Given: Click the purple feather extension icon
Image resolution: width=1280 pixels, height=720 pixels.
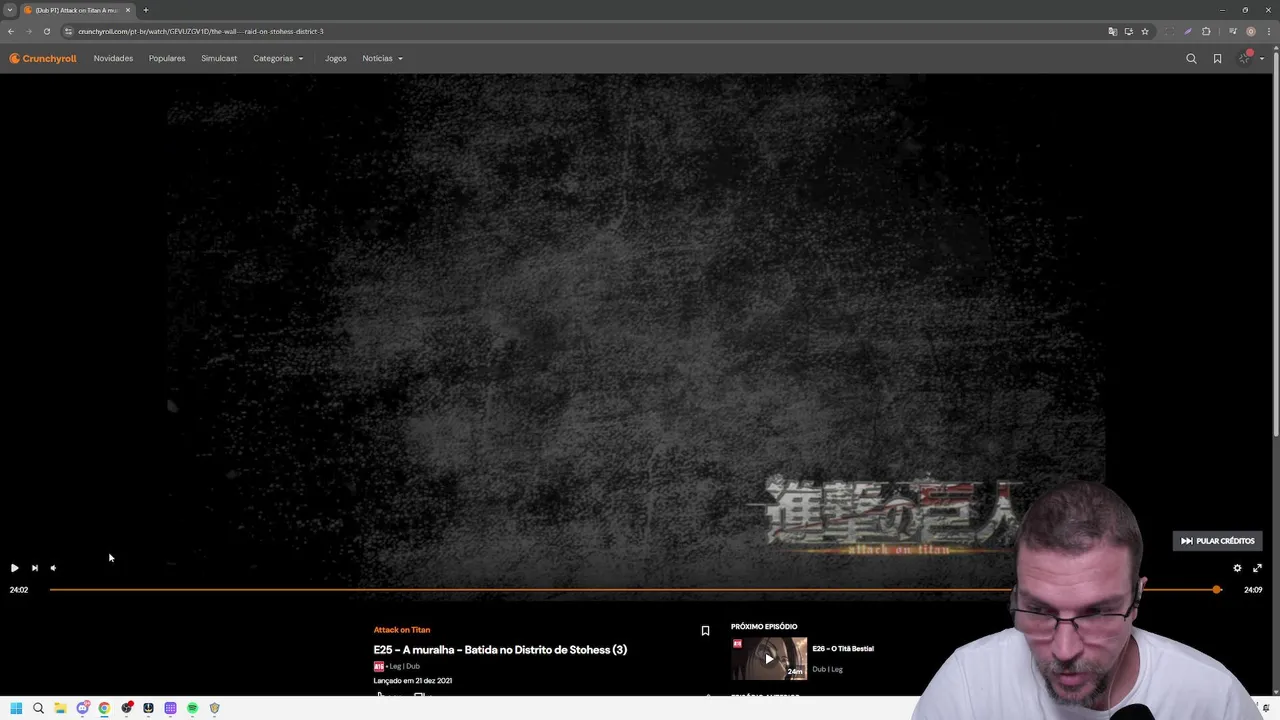Looking at the screenshot, I should (x=1188, y=31).
